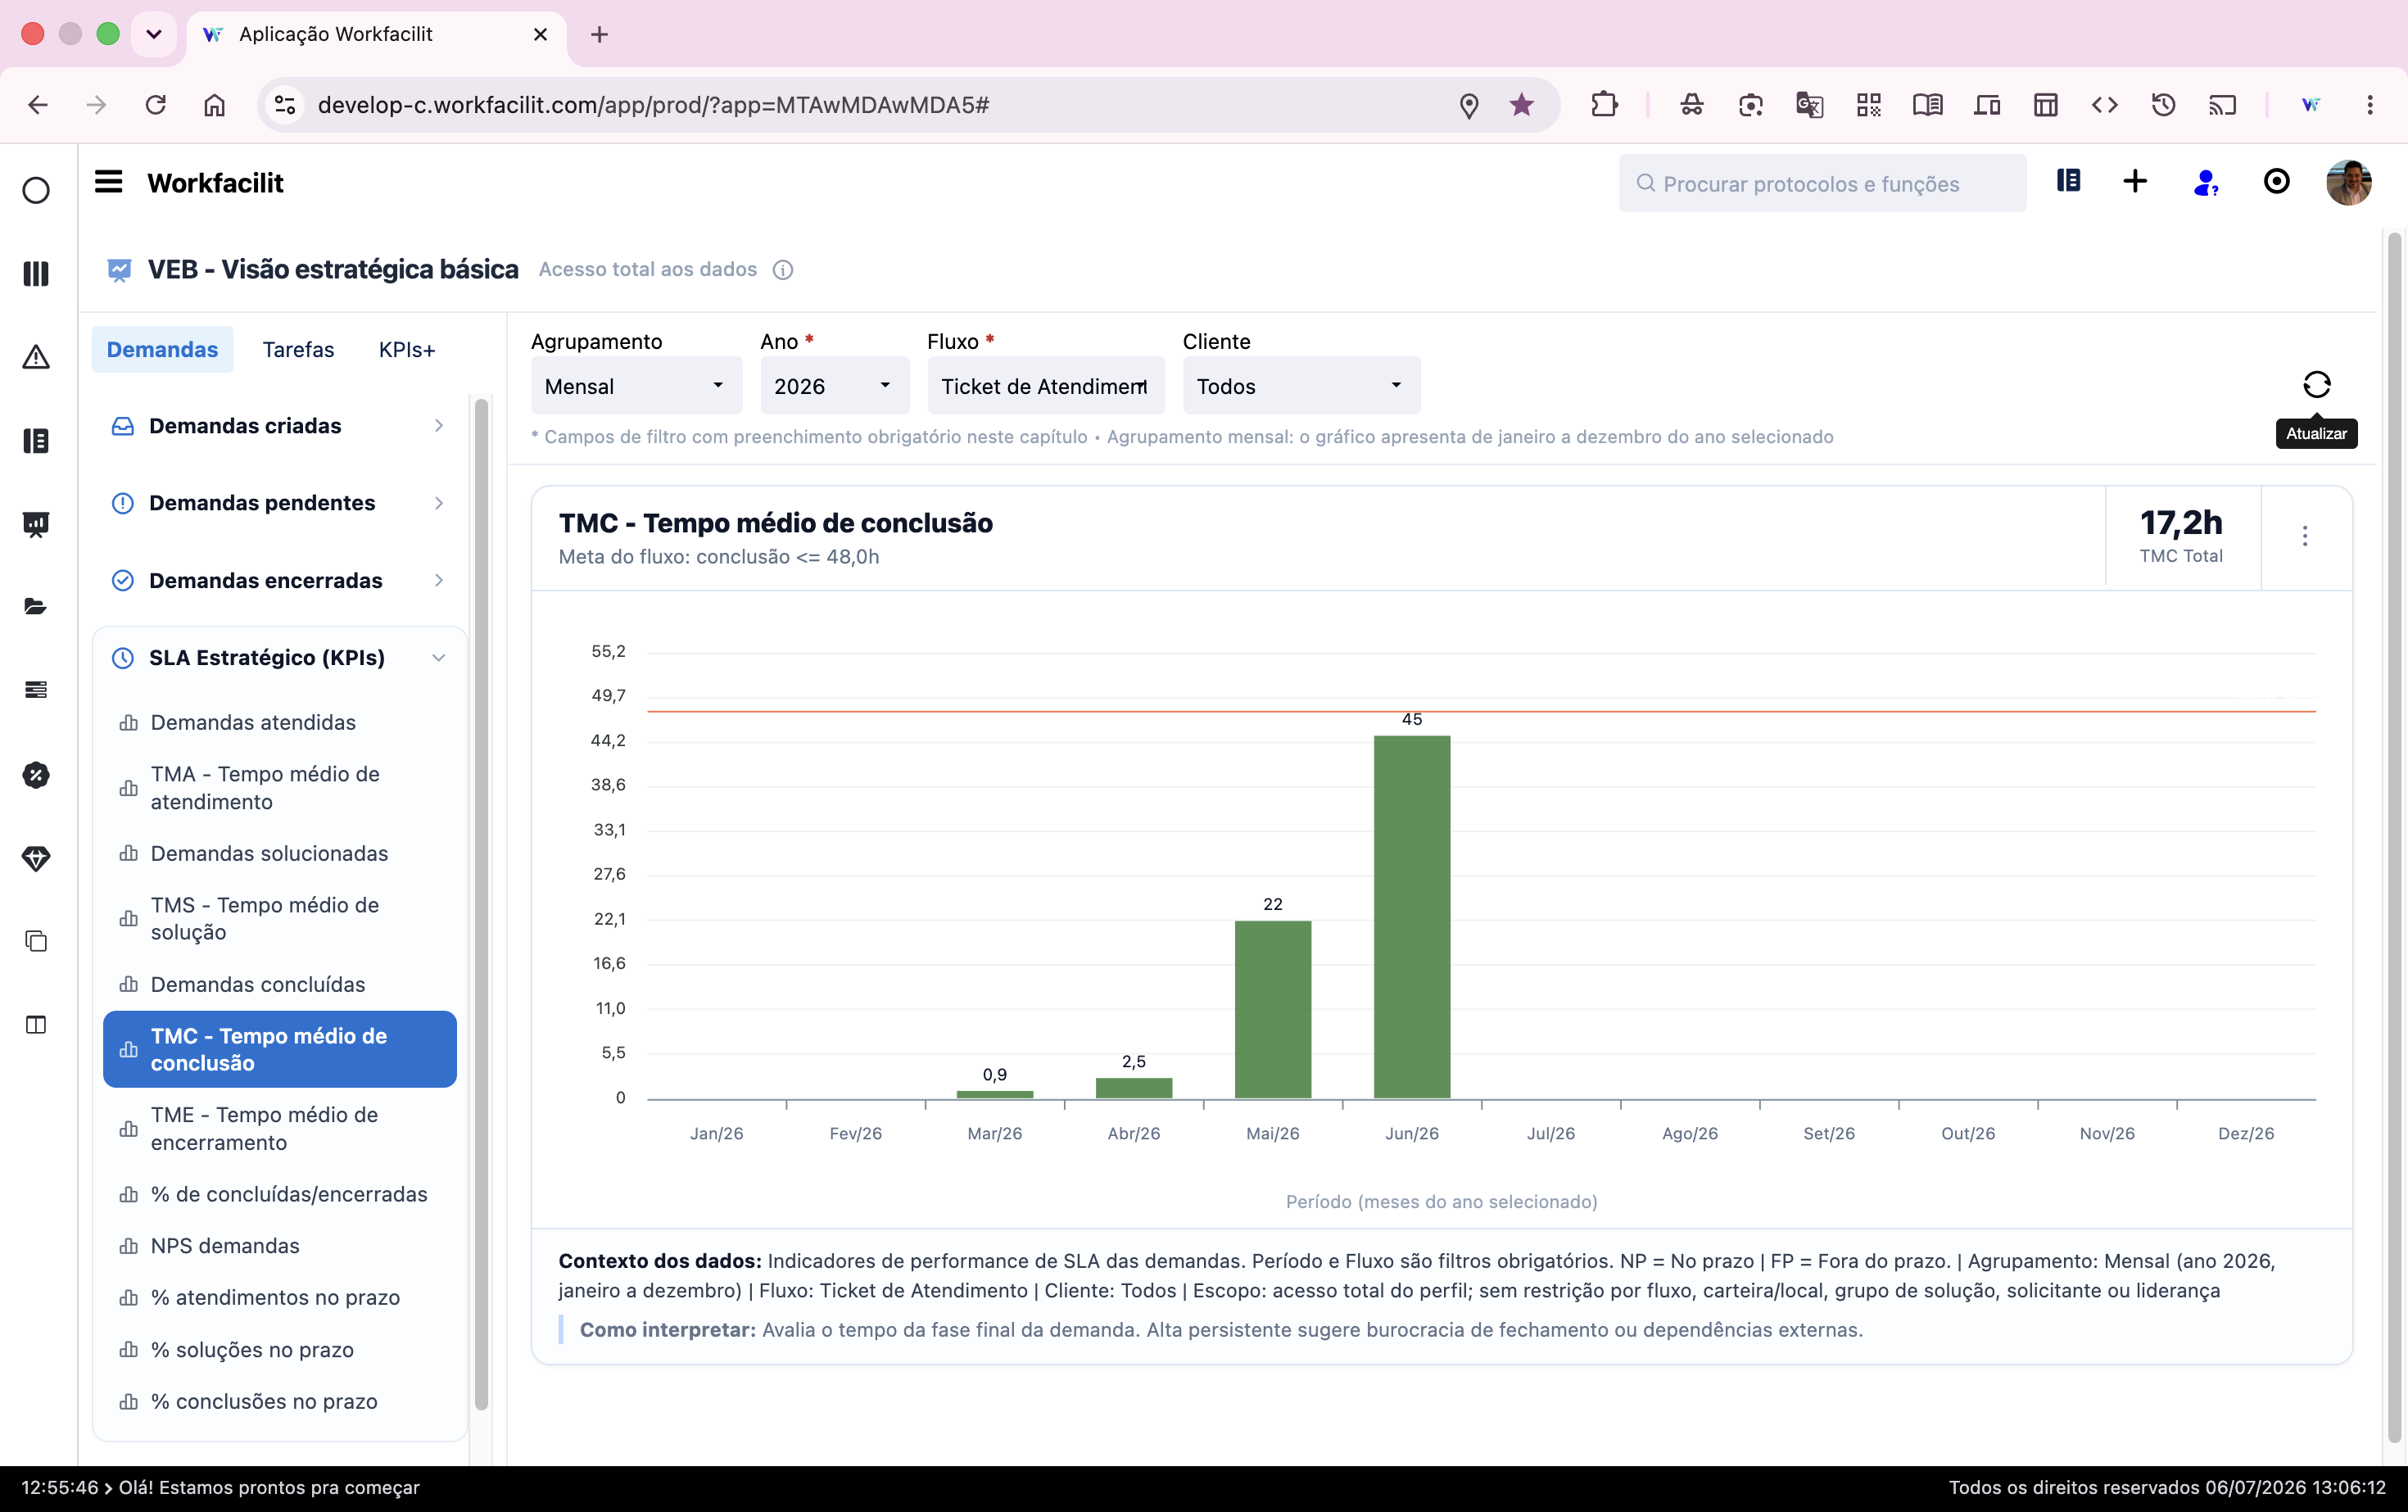This screenshot has width=2408, height=1512.
Task: Click the QR code extension icon
Action: pos(1868,105)
